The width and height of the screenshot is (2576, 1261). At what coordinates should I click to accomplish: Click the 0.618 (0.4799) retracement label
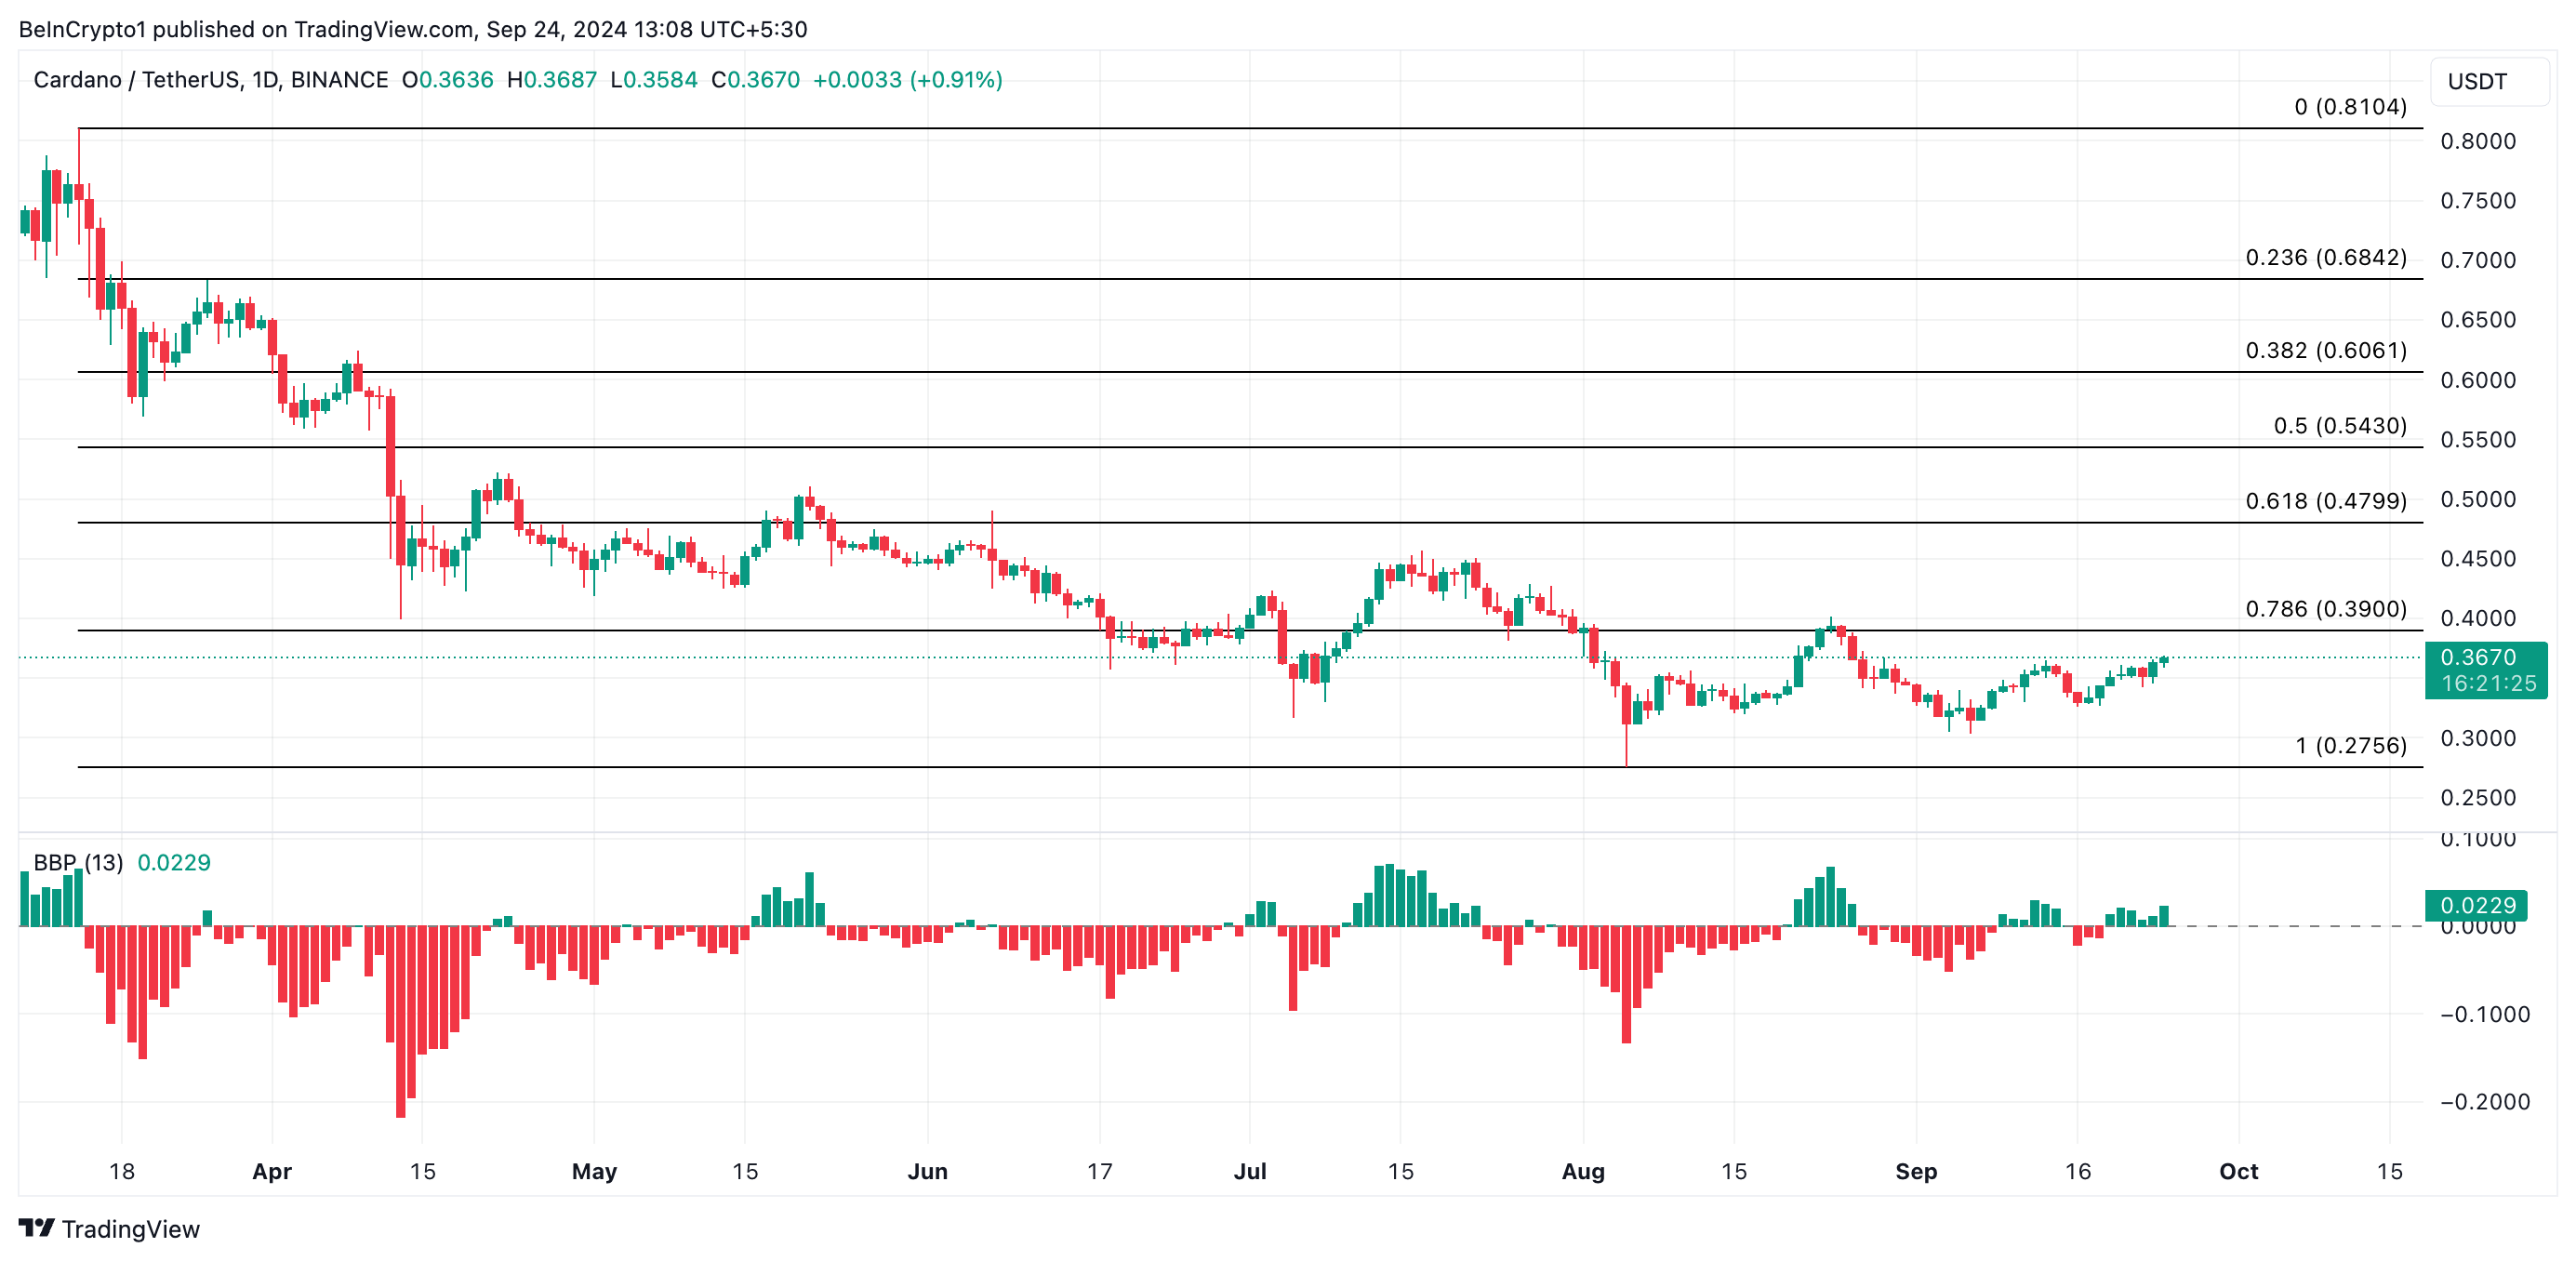2325,501
